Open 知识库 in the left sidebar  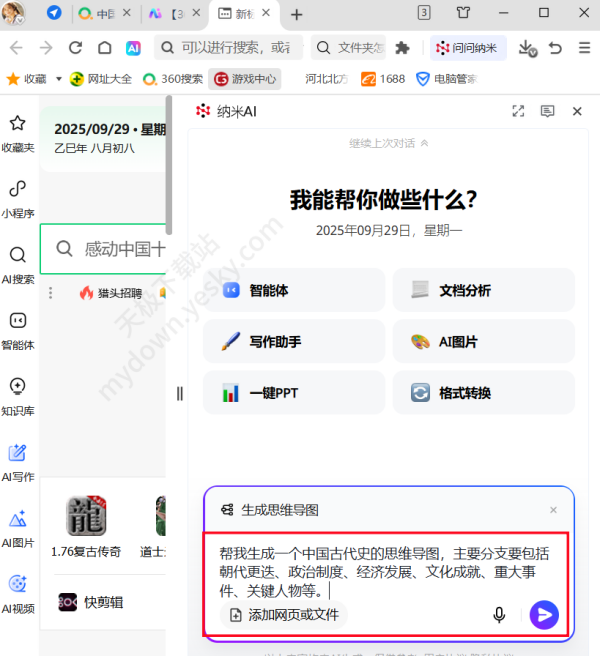click(x=17, y=394)
